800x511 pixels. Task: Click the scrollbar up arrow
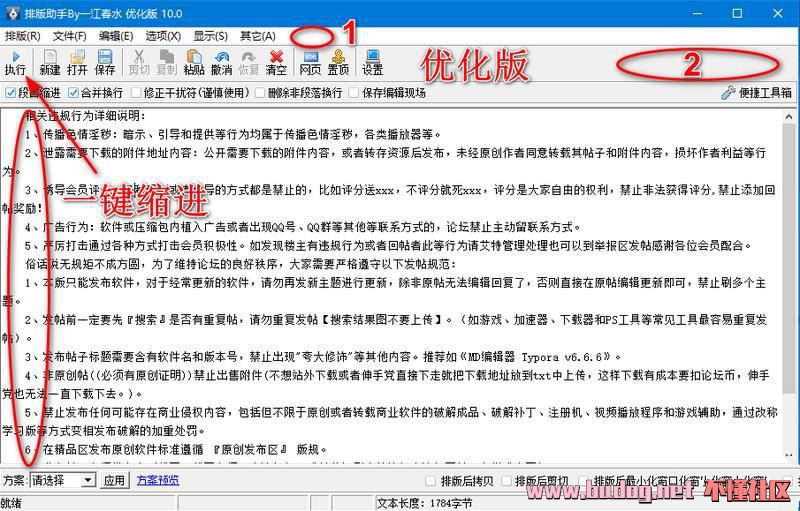click(789, 117)
